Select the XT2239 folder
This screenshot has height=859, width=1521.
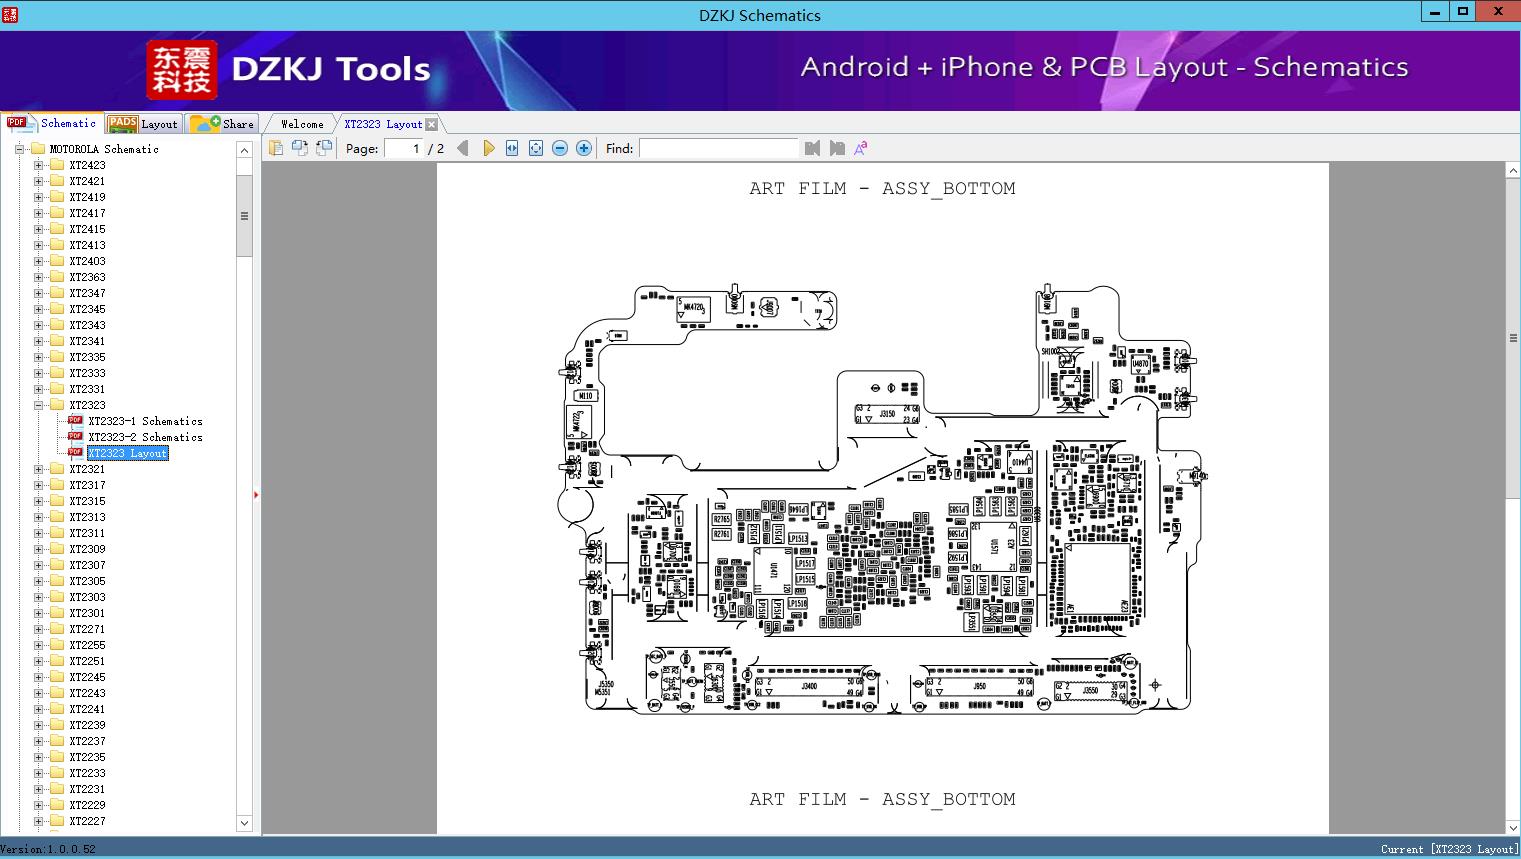87,725
